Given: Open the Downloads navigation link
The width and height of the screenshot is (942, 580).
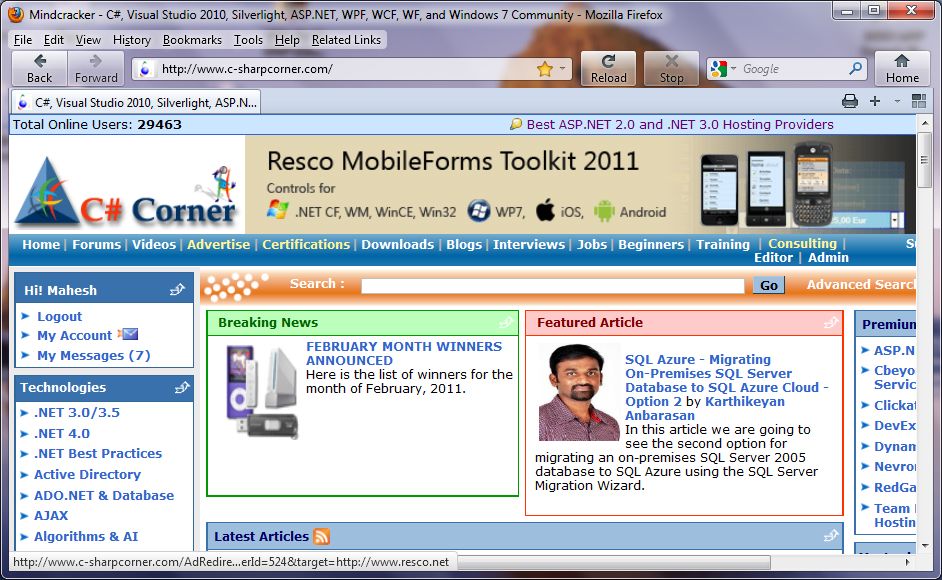Looking at the screenshot, I should click(397, 245).
